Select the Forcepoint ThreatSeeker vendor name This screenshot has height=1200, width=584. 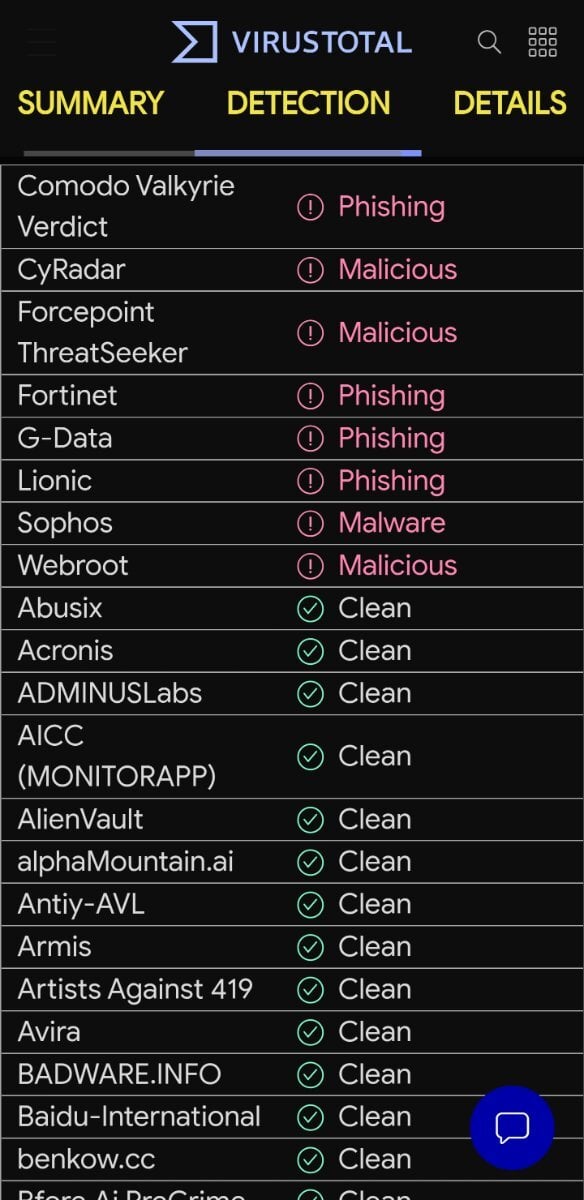pyautogui.click(x=102, y=332)
